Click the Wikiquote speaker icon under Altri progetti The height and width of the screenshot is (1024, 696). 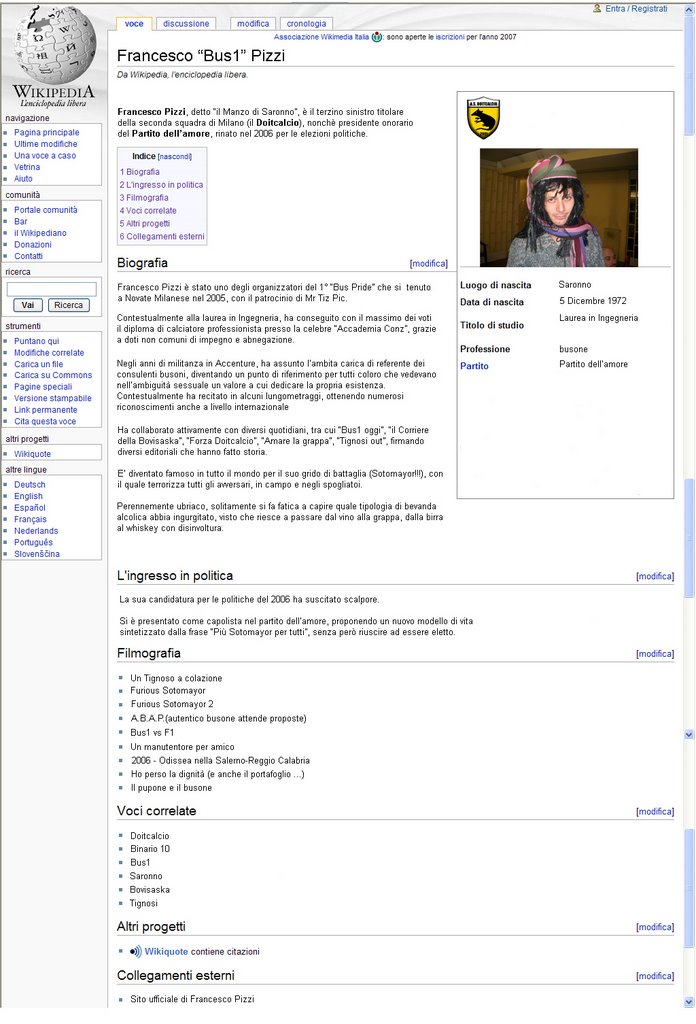tap(136, 952)
